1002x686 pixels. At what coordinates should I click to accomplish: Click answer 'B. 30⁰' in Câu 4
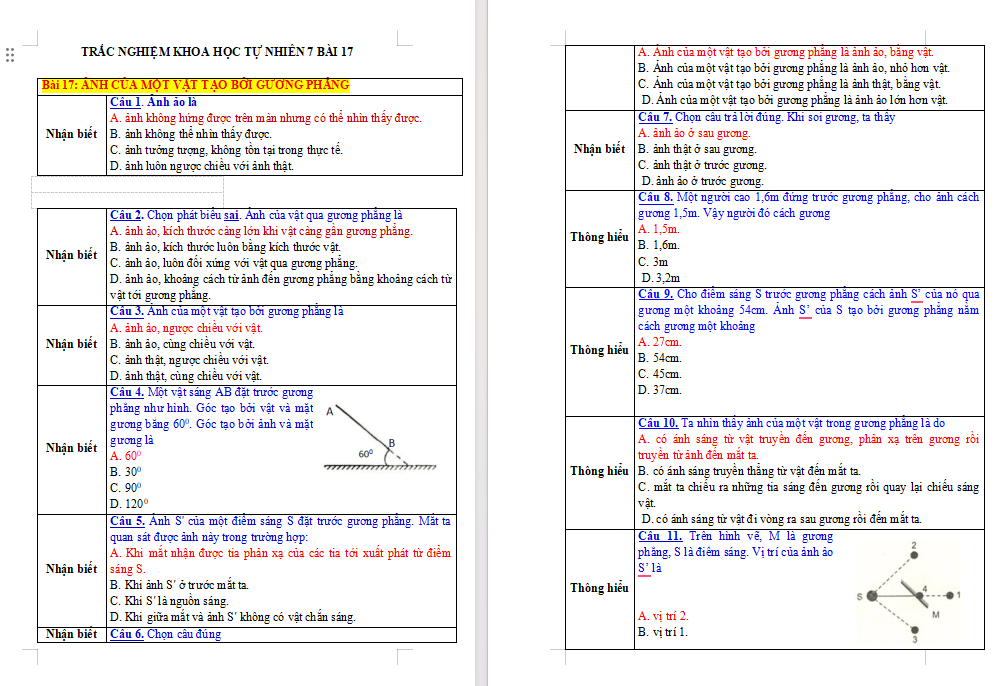click(126, 472)
